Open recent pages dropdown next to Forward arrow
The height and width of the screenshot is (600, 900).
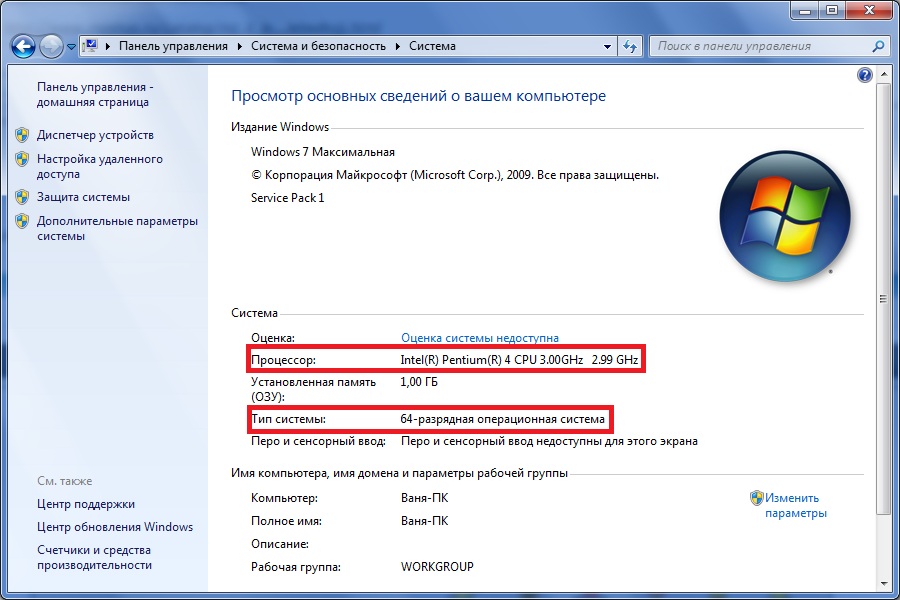point(71,47)
